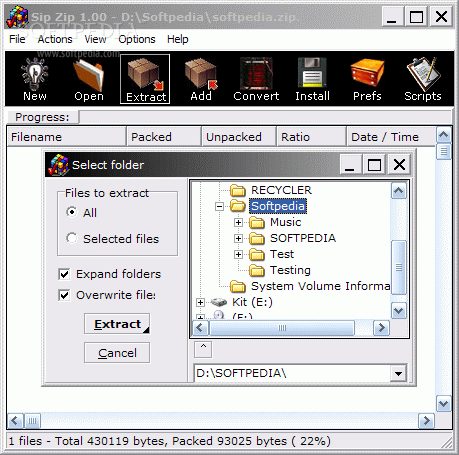459x455 pixels.
Task: Click the Extract button in the dialog
Action: click(x=117, y=324)
